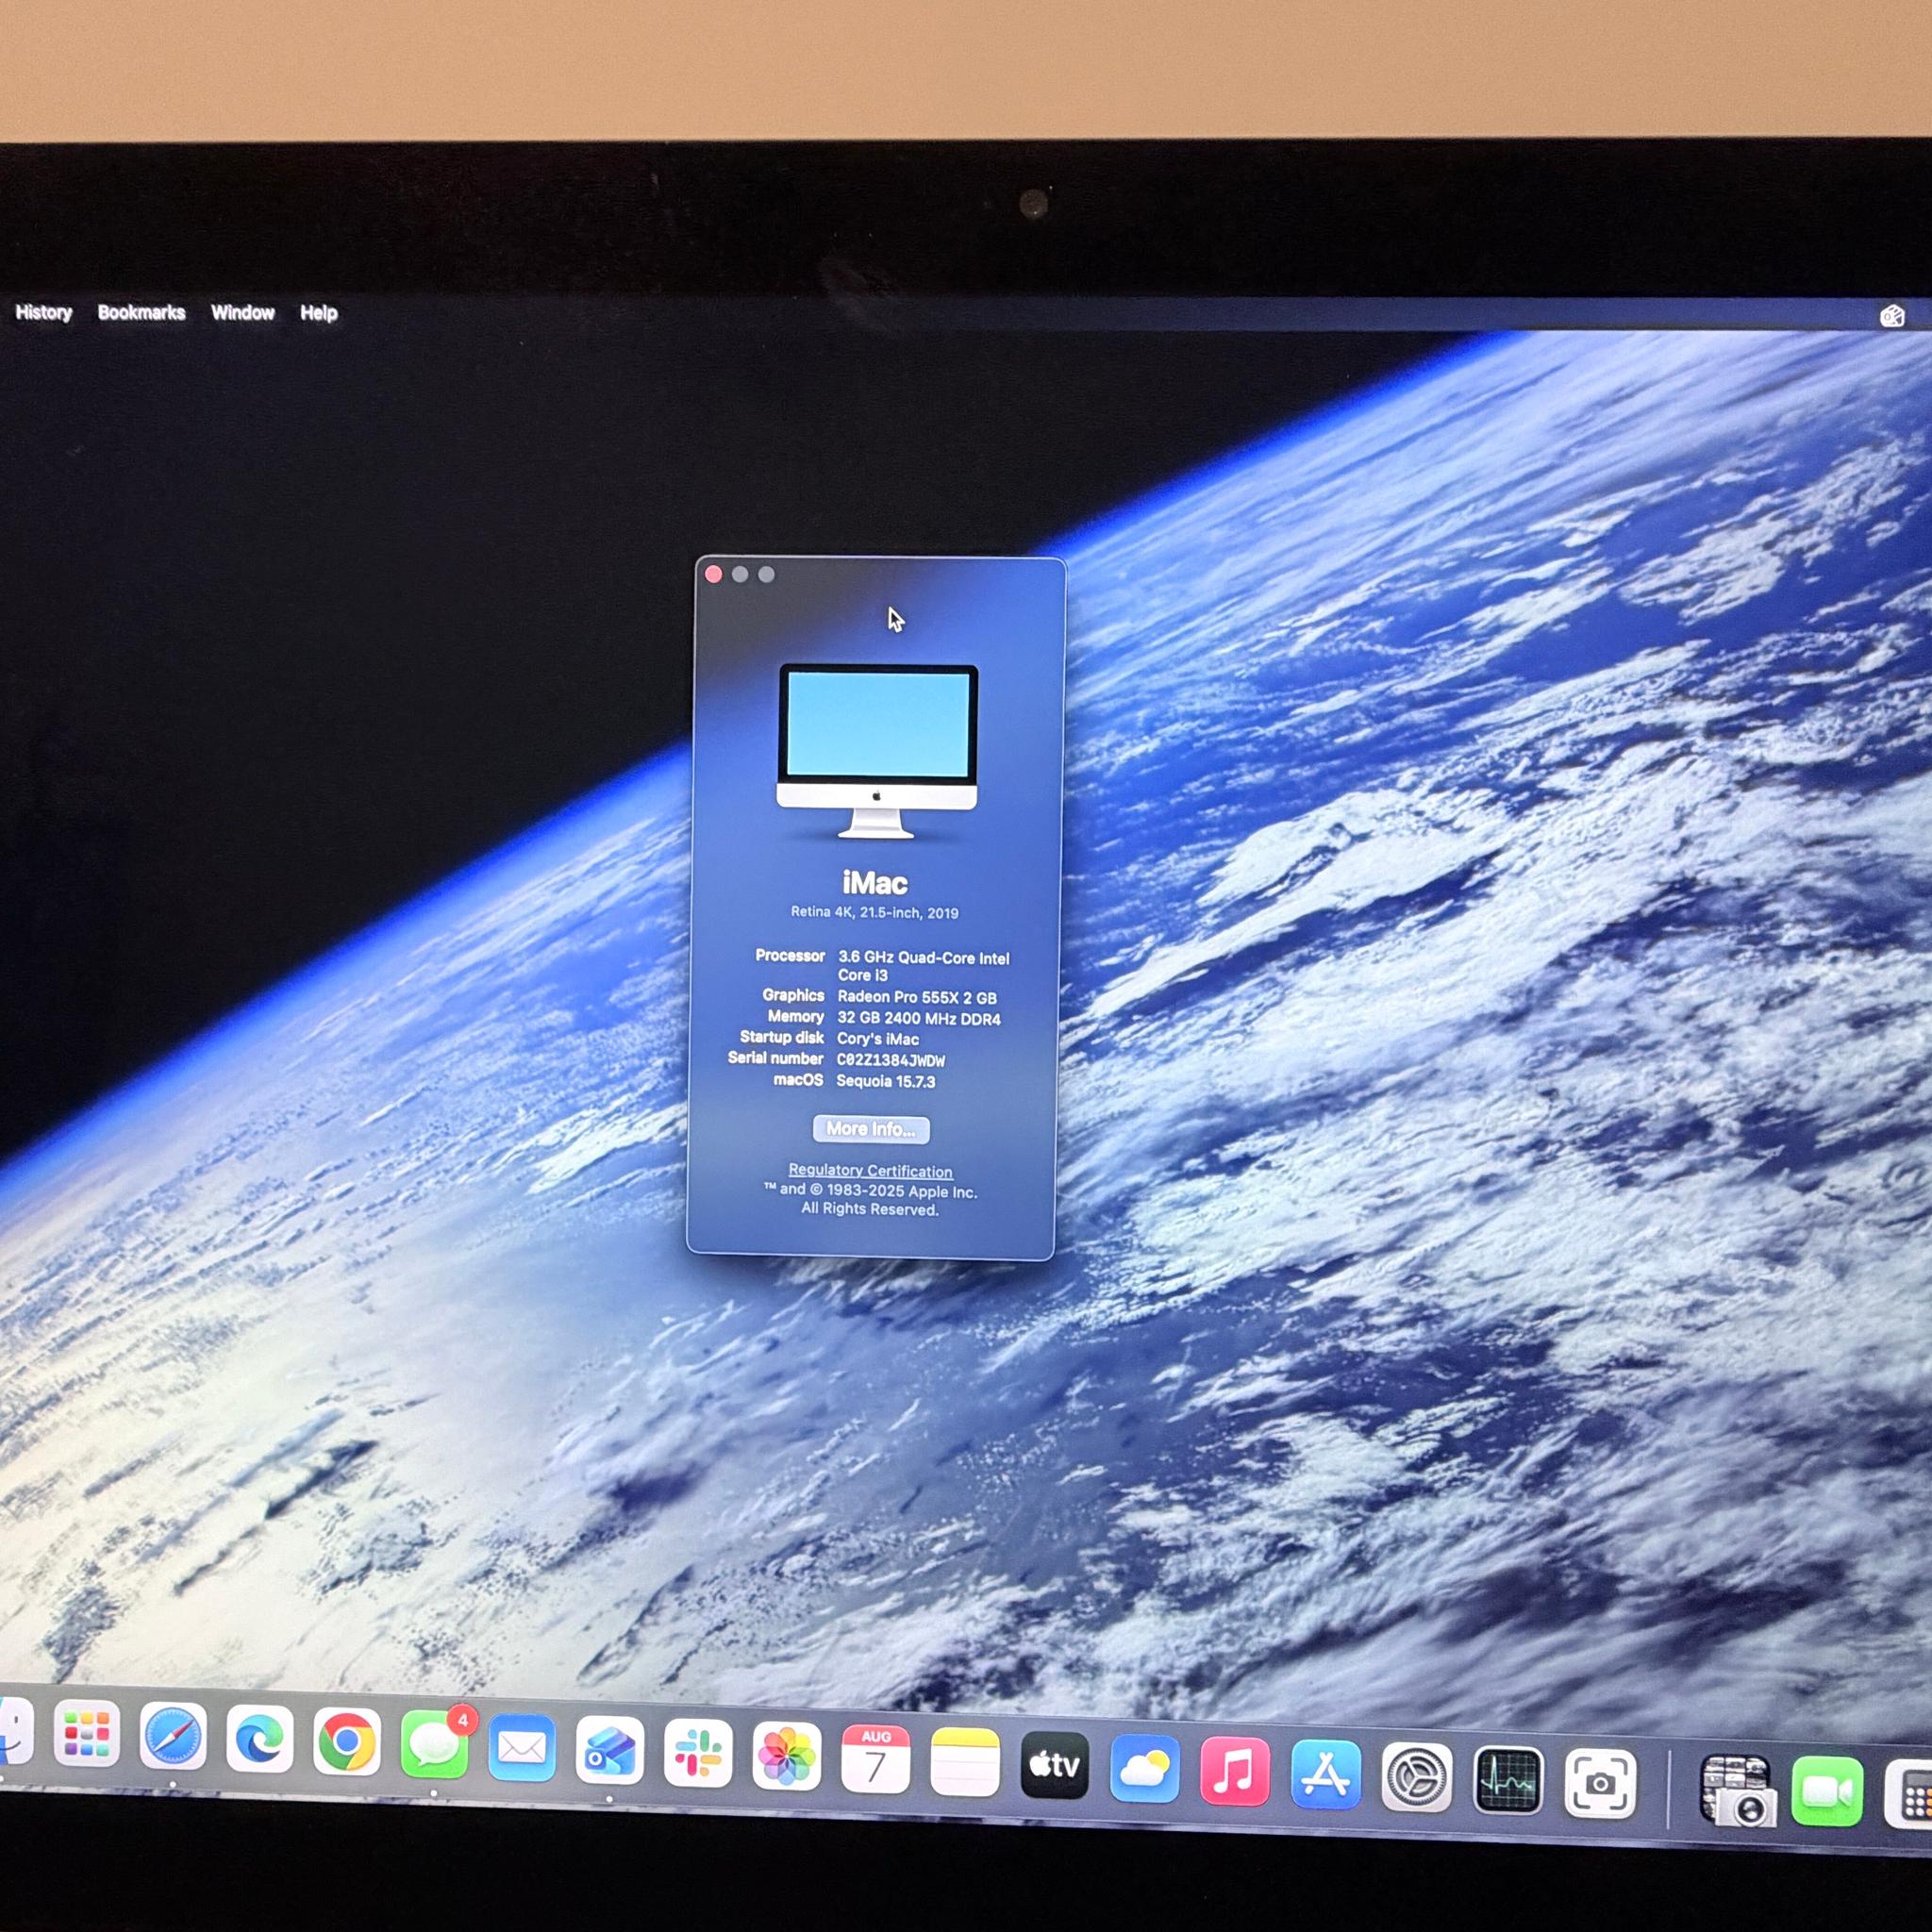This screenshot has width=1932, height=1932.
Task: Launch the Music app
Action: [x=1235, y=1773]
